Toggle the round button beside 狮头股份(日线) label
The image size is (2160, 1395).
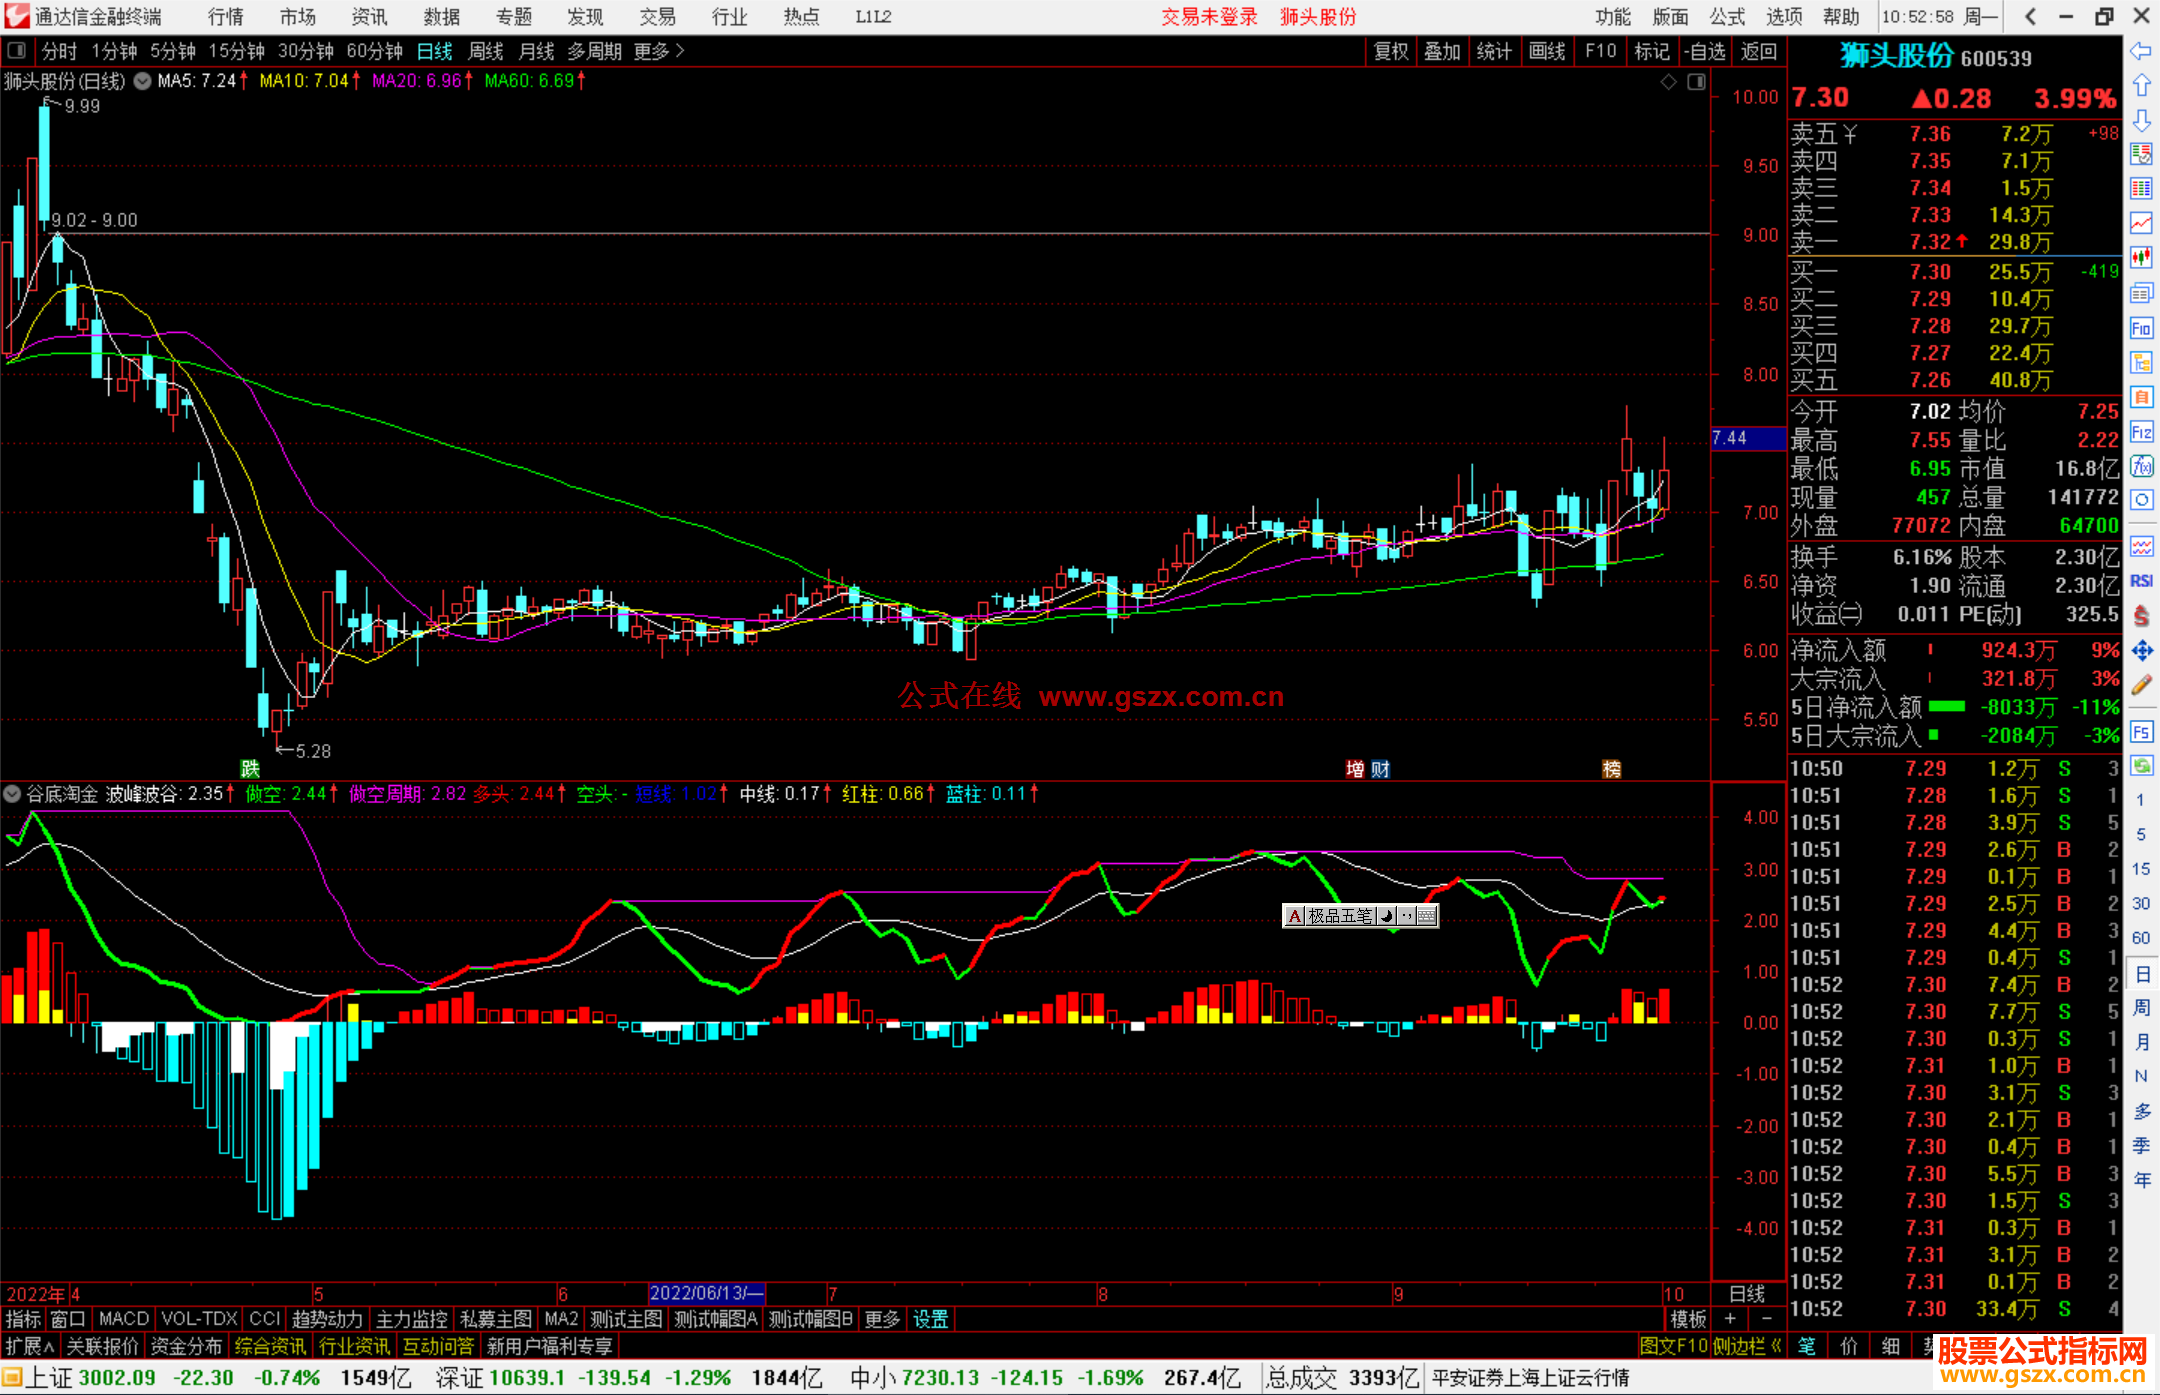143,81
